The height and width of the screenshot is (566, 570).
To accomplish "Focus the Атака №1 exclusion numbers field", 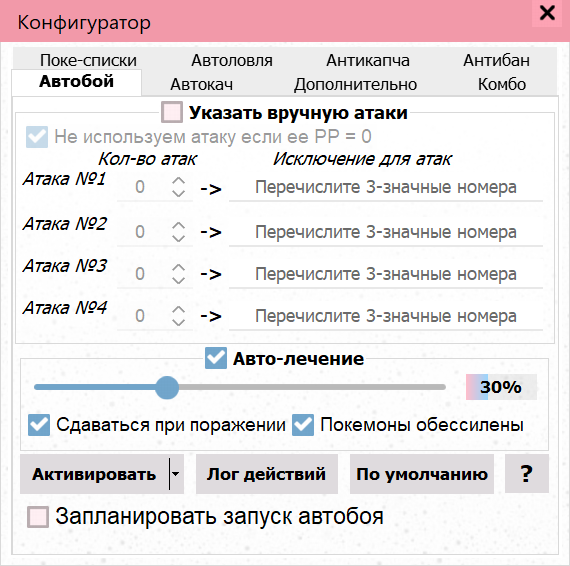I will pos(386,187).
